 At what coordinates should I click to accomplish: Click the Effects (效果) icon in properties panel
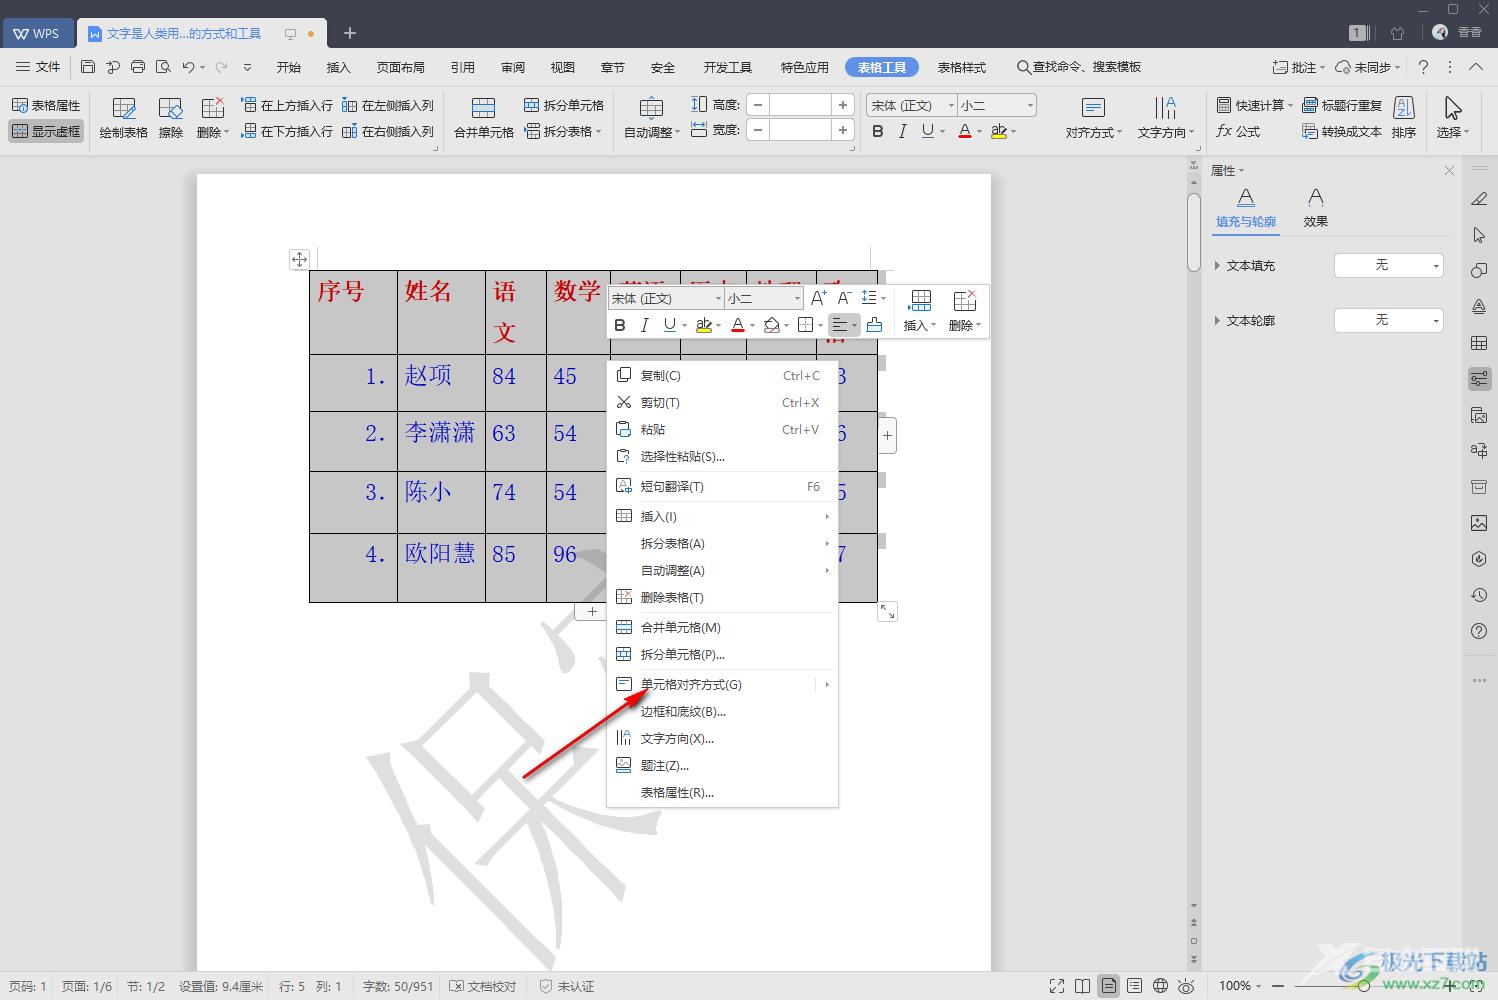[1316, 198]
